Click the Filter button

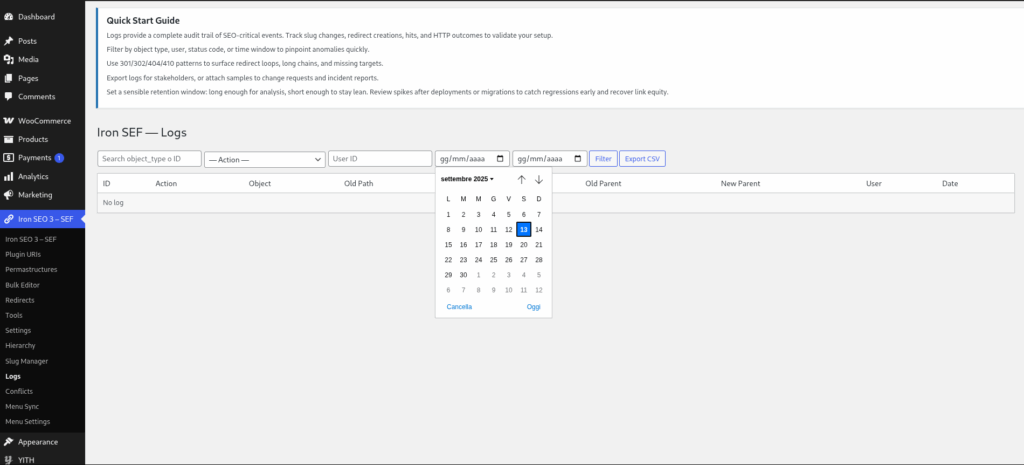tap(603, 159)
